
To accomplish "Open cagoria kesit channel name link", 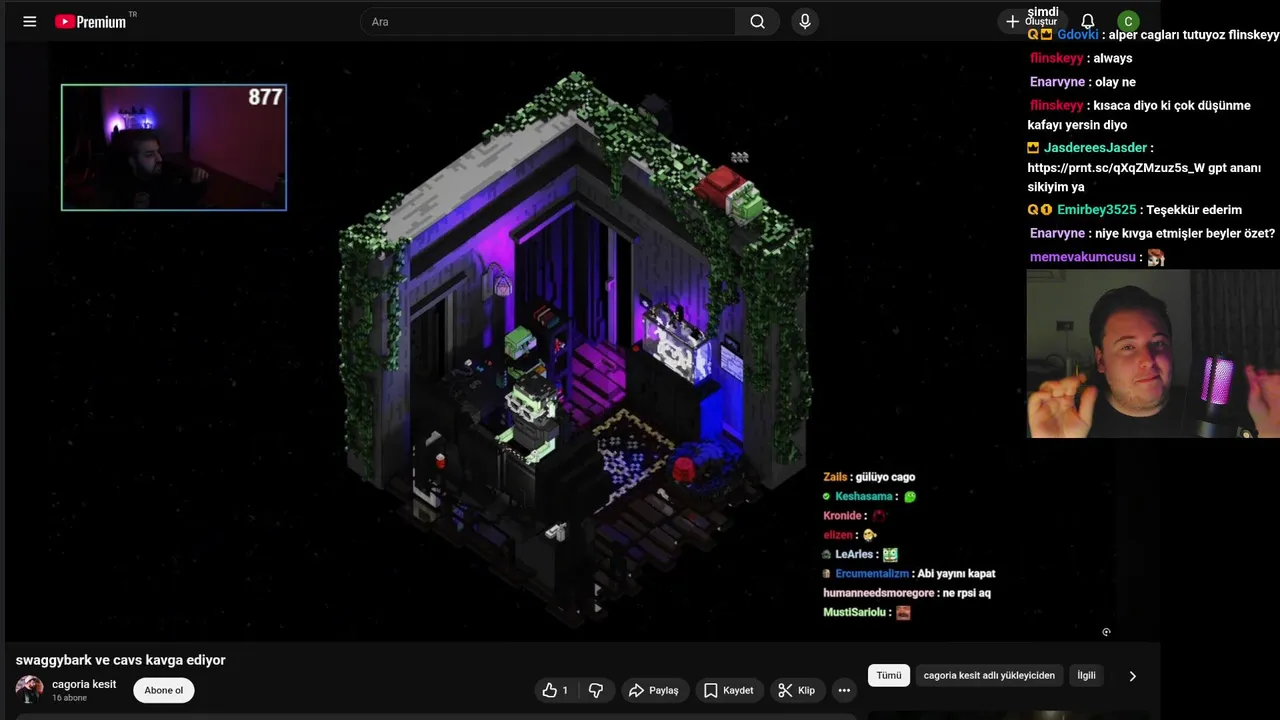I will tap(84, 684).
